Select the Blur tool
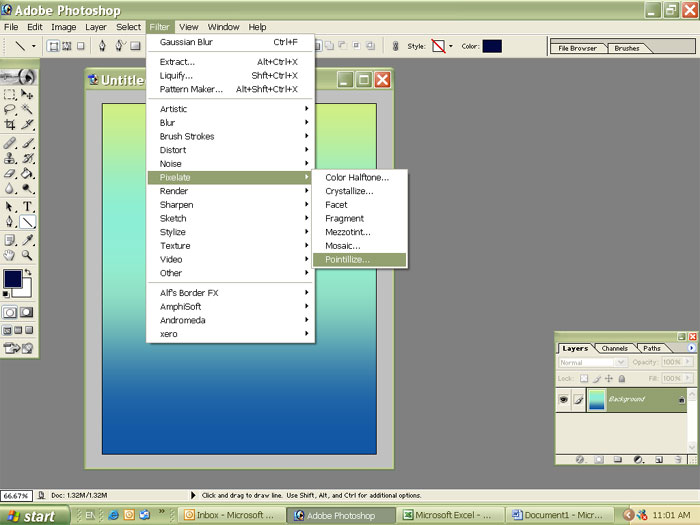Screen dimensions: 700x525 pyautogui.click(x=9, y=188)
